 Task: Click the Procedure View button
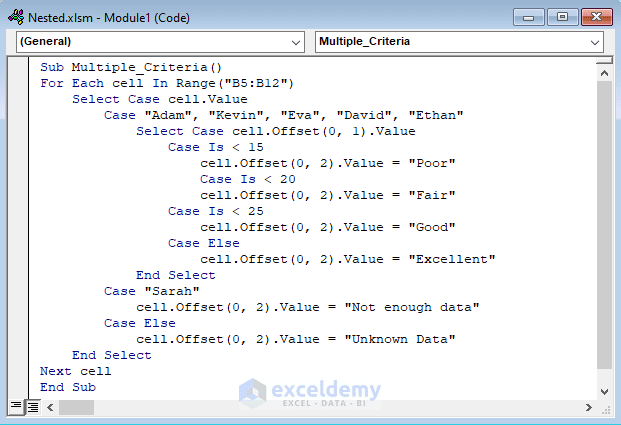[16, 406]
